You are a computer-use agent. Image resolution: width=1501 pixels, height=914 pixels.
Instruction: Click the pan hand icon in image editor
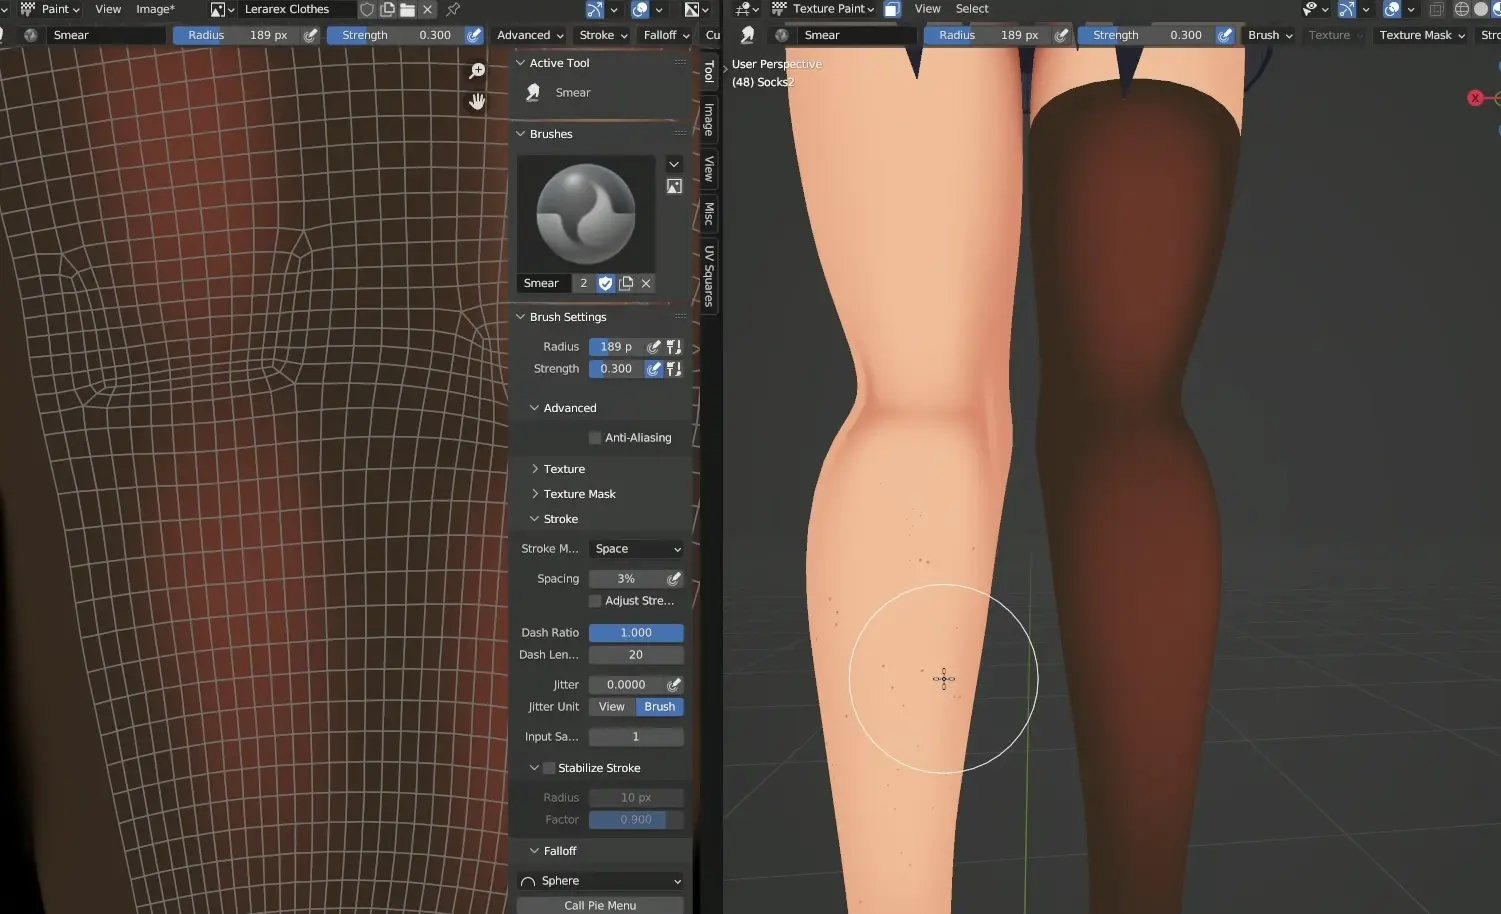tap(477, 101)
